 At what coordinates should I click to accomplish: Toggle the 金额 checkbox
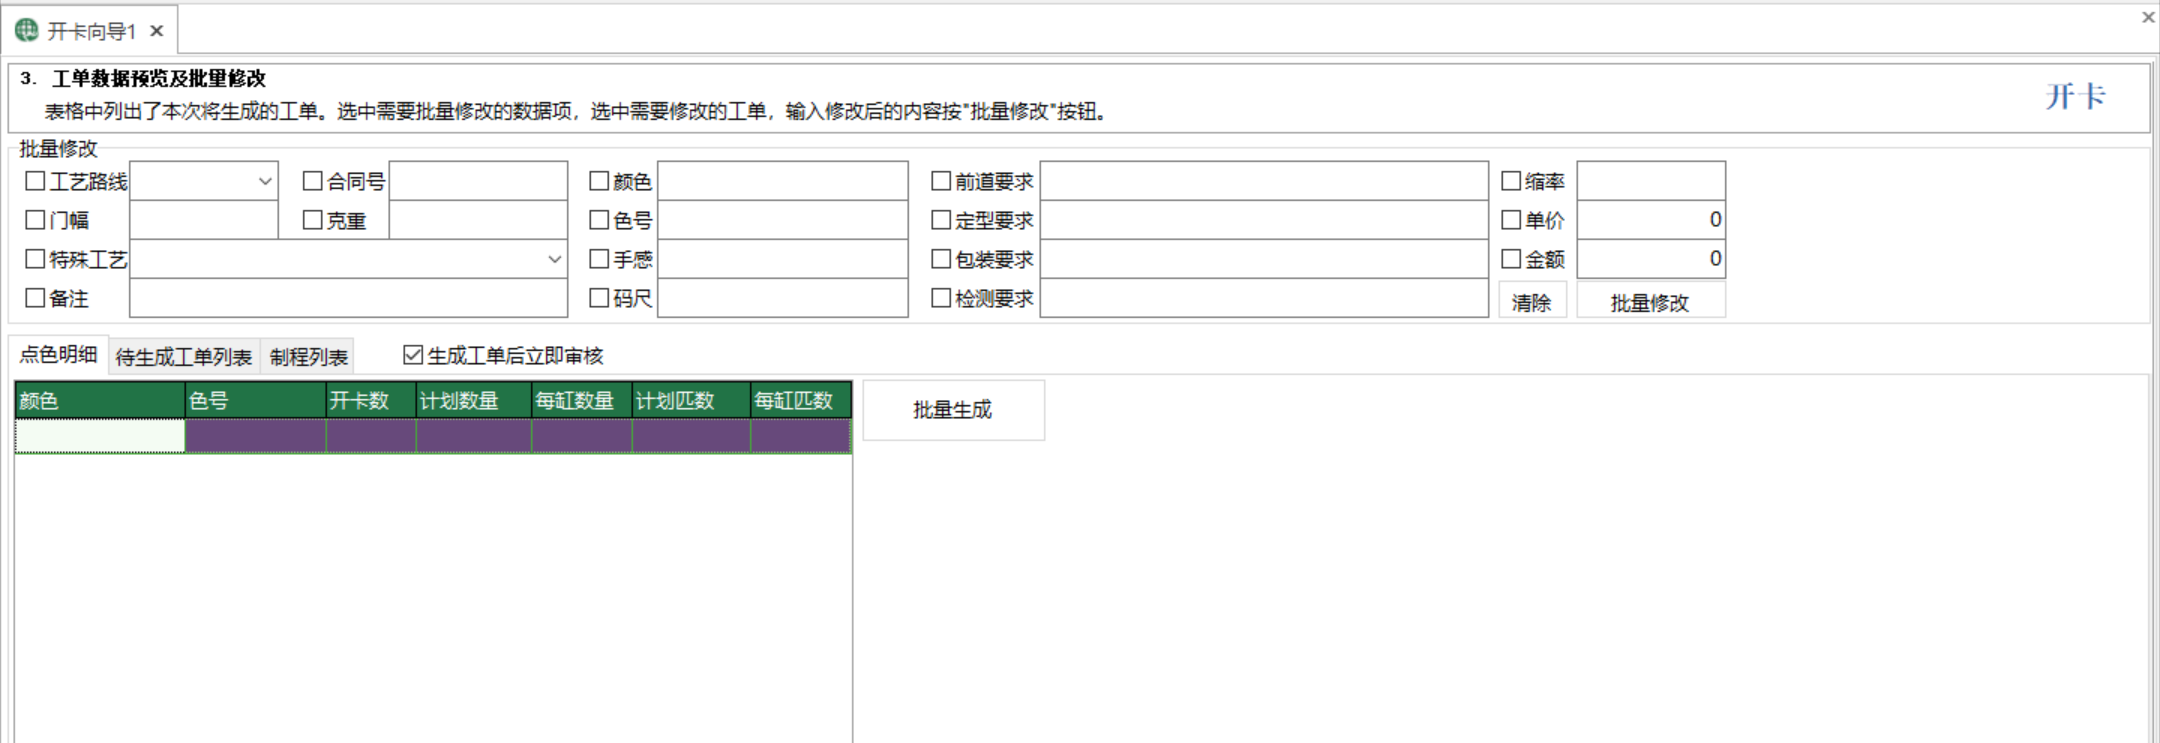coord(1511,259)
